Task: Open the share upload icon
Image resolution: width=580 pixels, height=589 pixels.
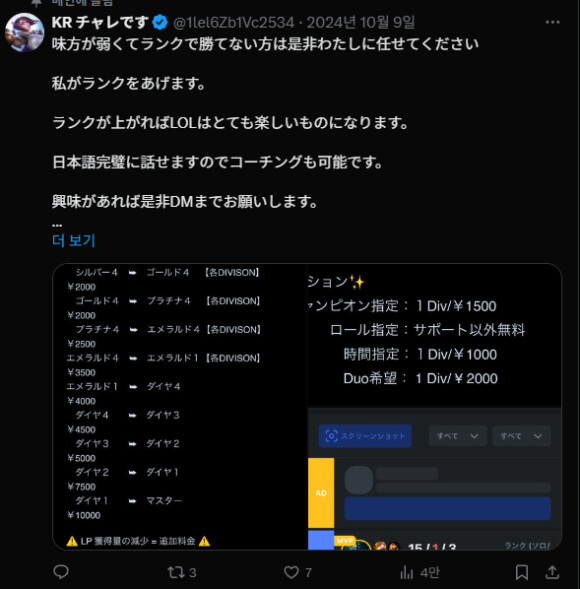Action: click(x=552, y=572)
